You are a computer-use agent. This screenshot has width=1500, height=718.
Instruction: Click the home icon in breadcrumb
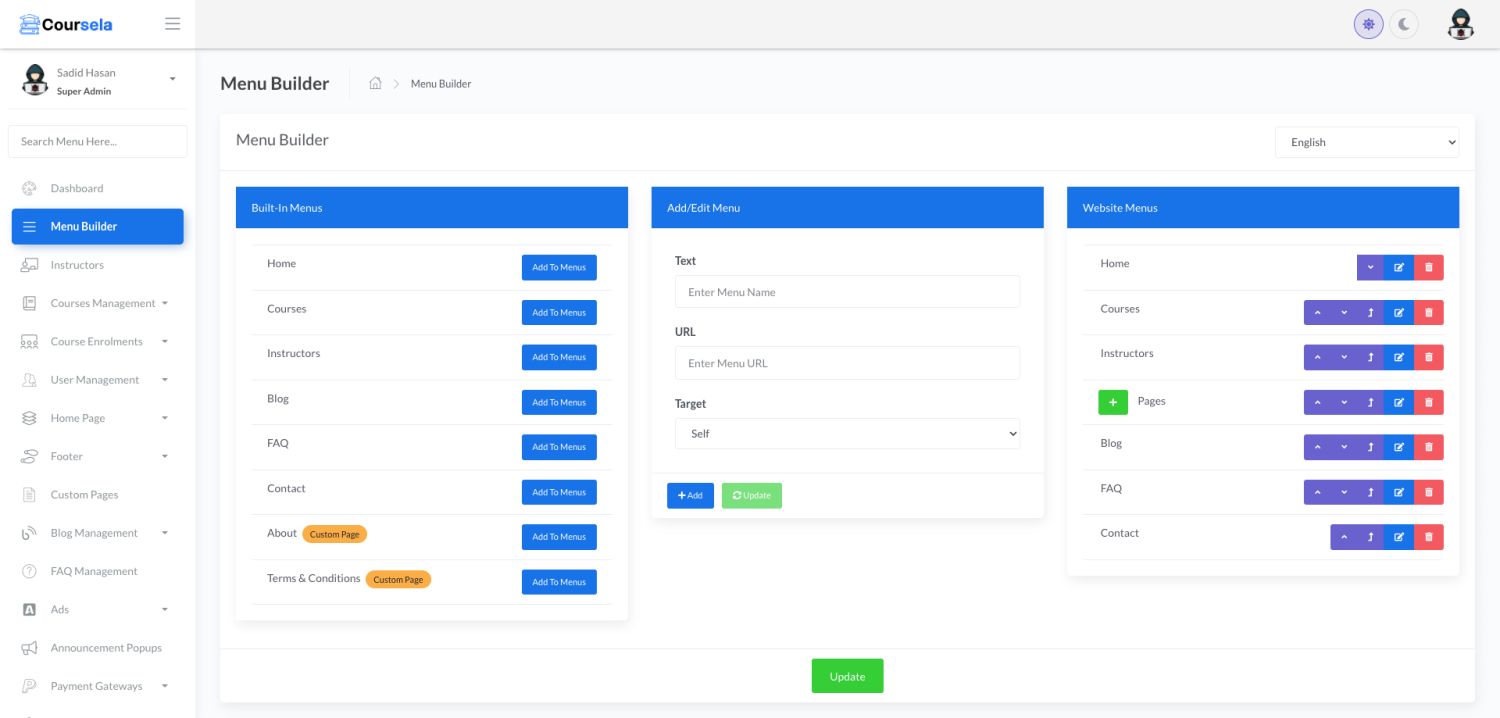point(375,84)
